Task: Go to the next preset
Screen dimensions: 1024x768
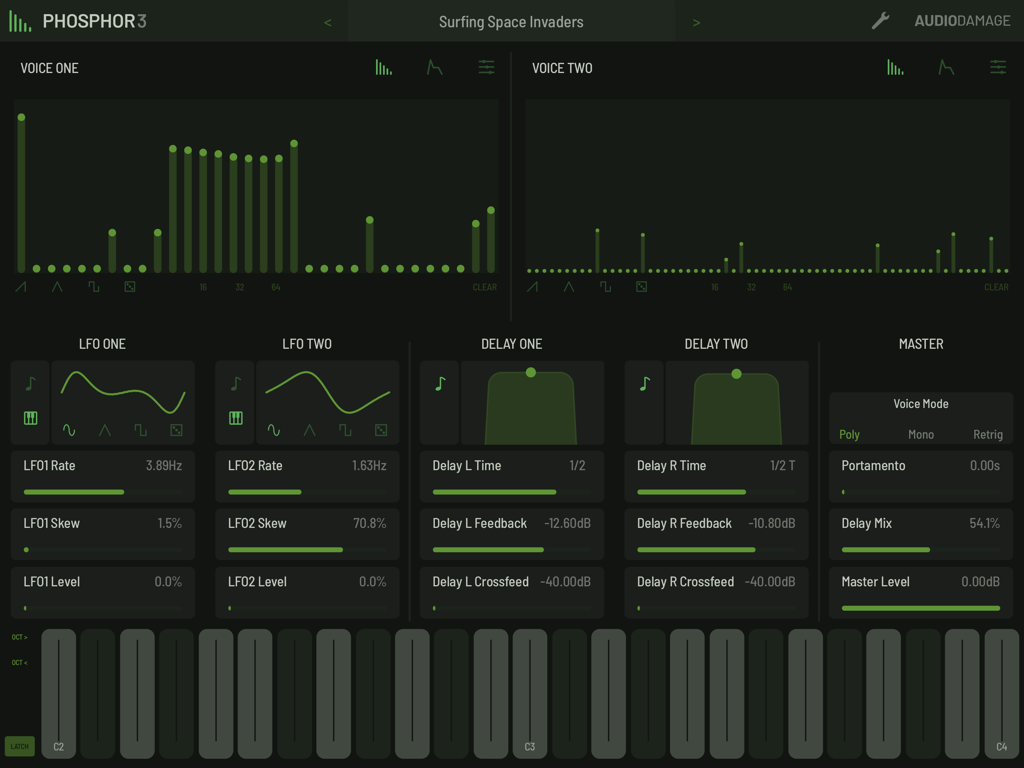Action: (696, 22)
